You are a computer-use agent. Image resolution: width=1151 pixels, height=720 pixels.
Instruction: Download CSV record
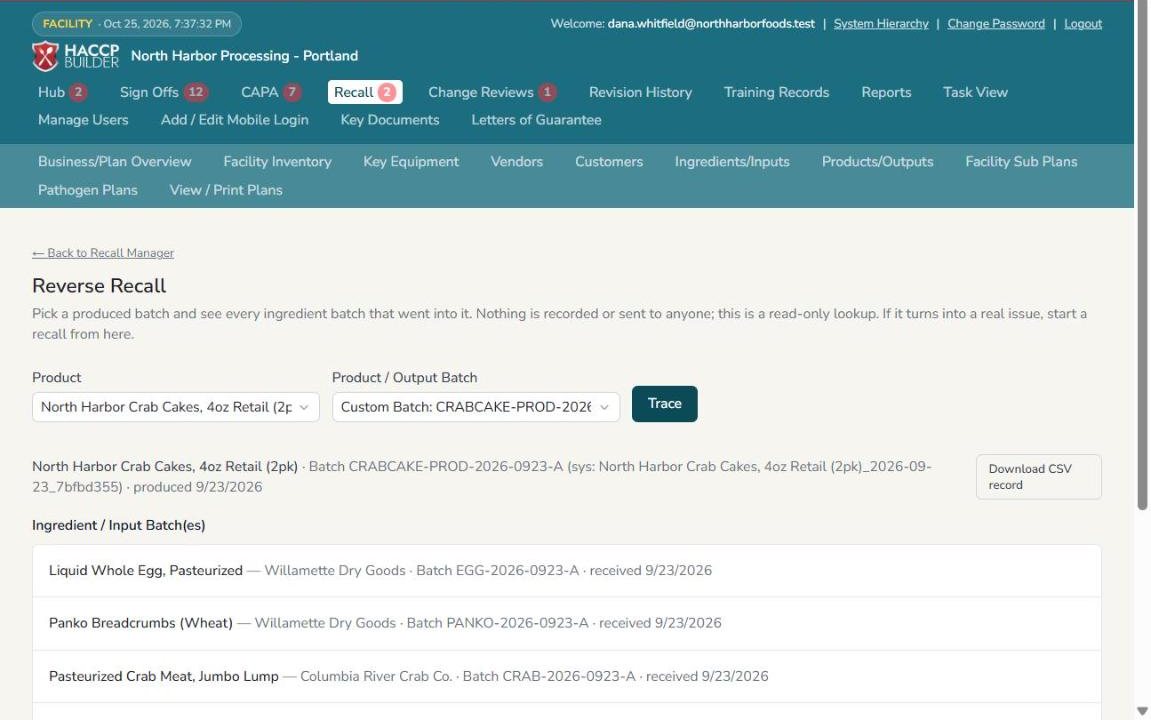pyautogui.click(x=1038, y=477)
